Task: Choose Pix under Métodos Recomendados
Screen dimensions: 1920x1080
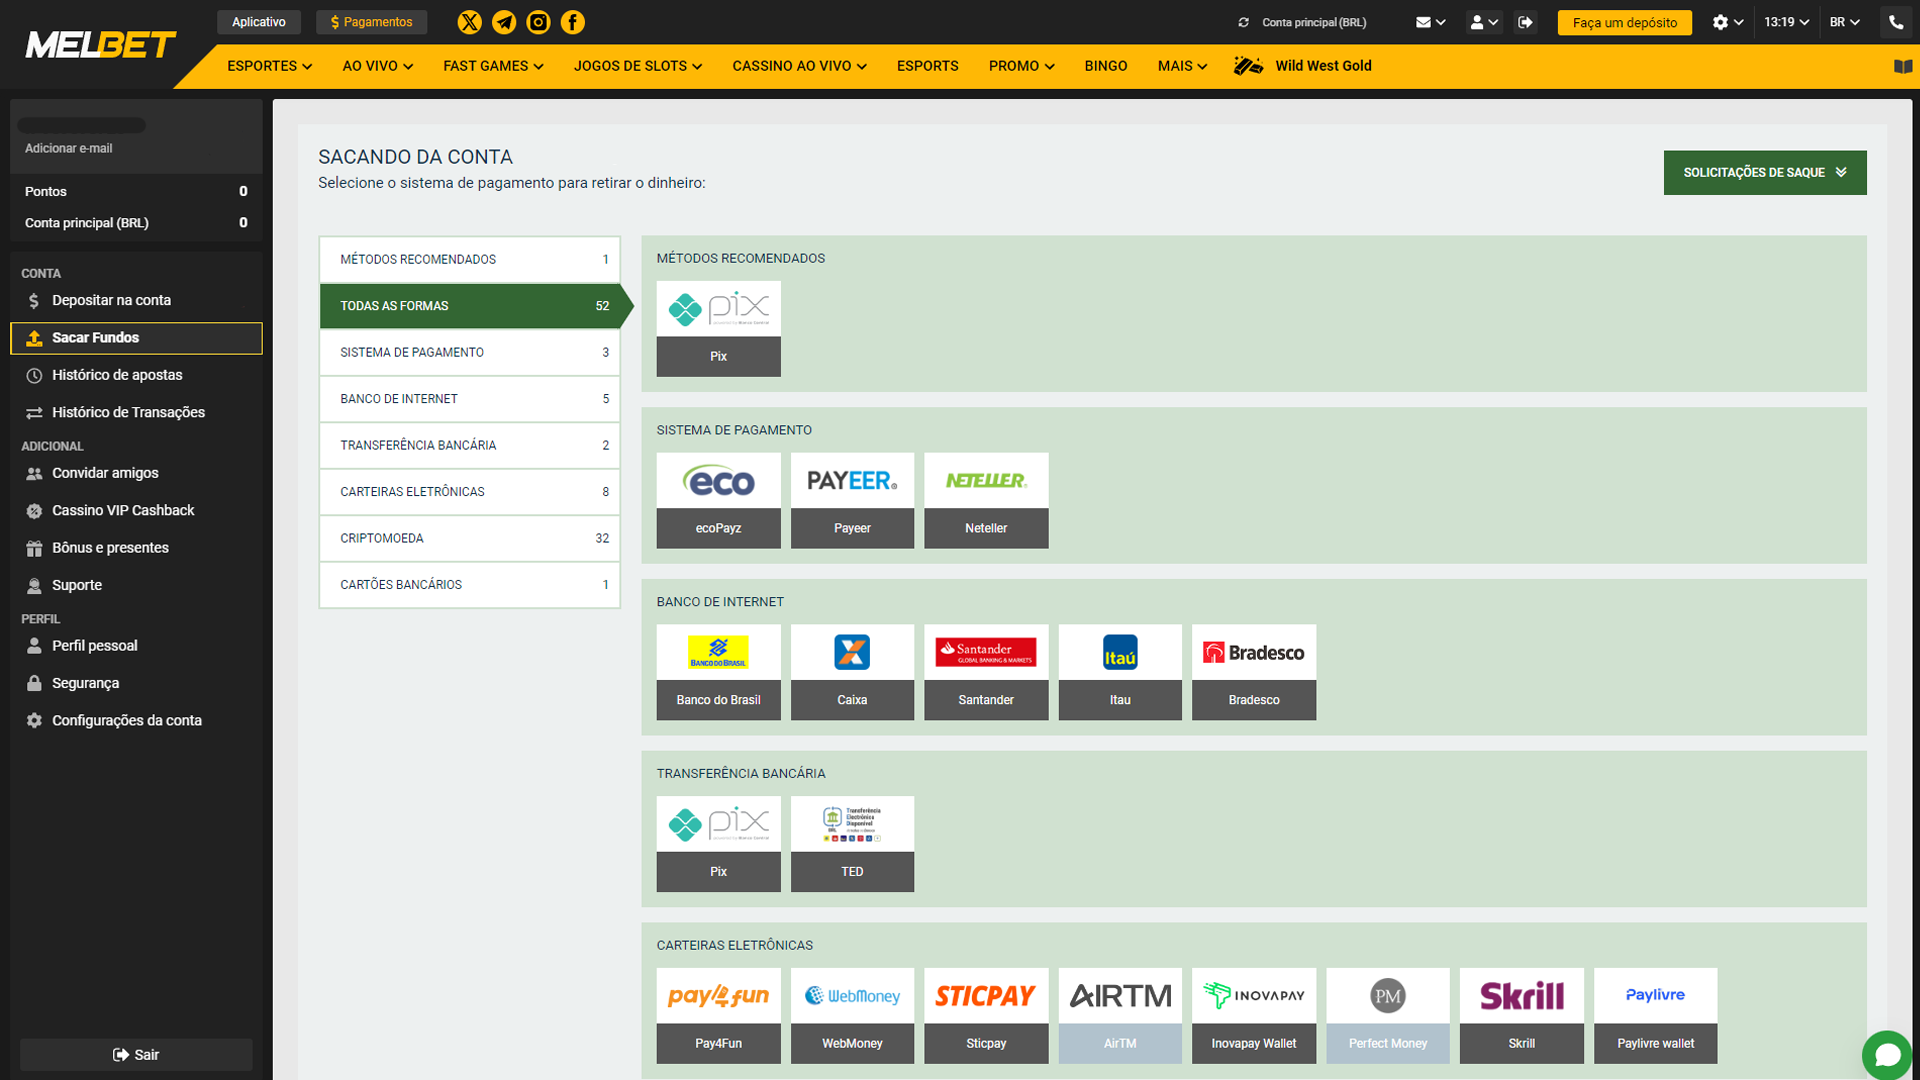Action: [x=718, y=328]
